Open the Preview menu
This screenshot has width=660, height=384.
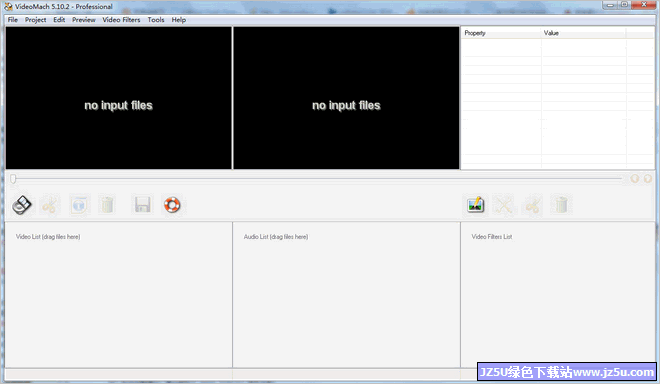click(84, 20)
